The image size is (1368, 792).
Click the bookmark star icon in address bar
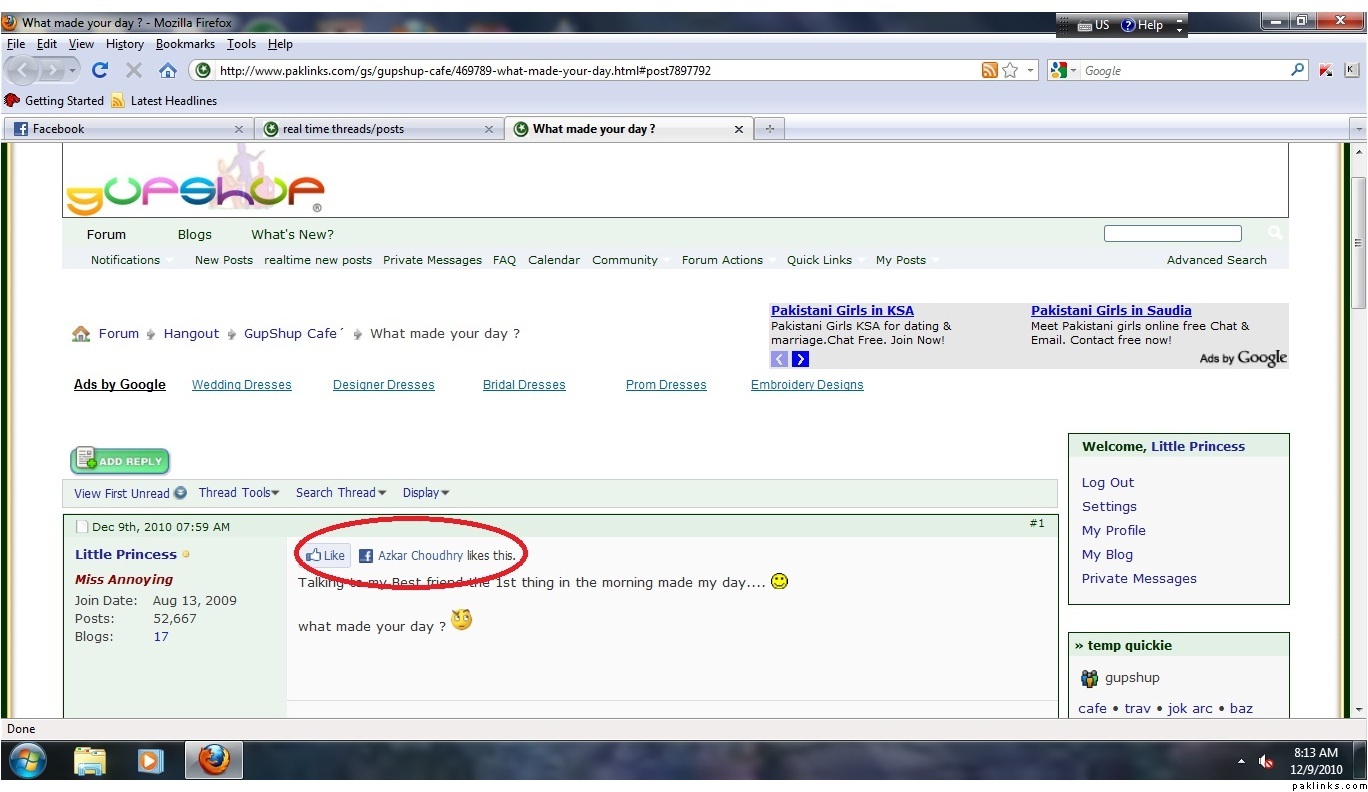(1010, 70)
